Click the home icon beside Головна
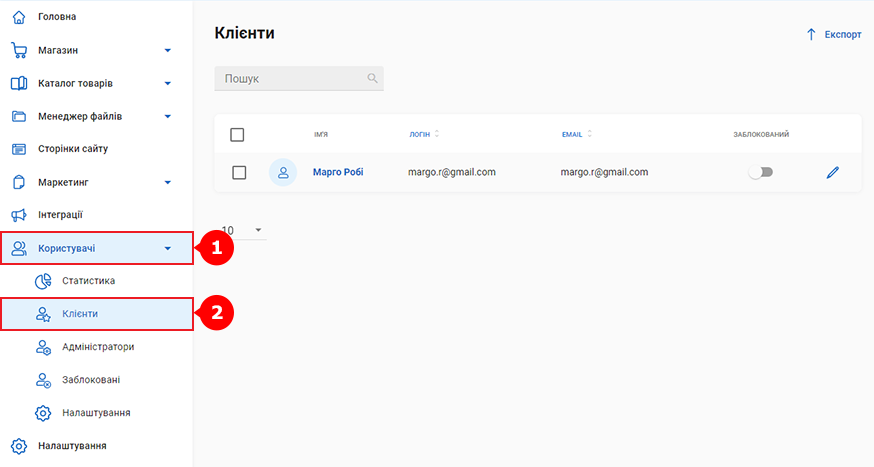874x467 pixels. point(18,17)
